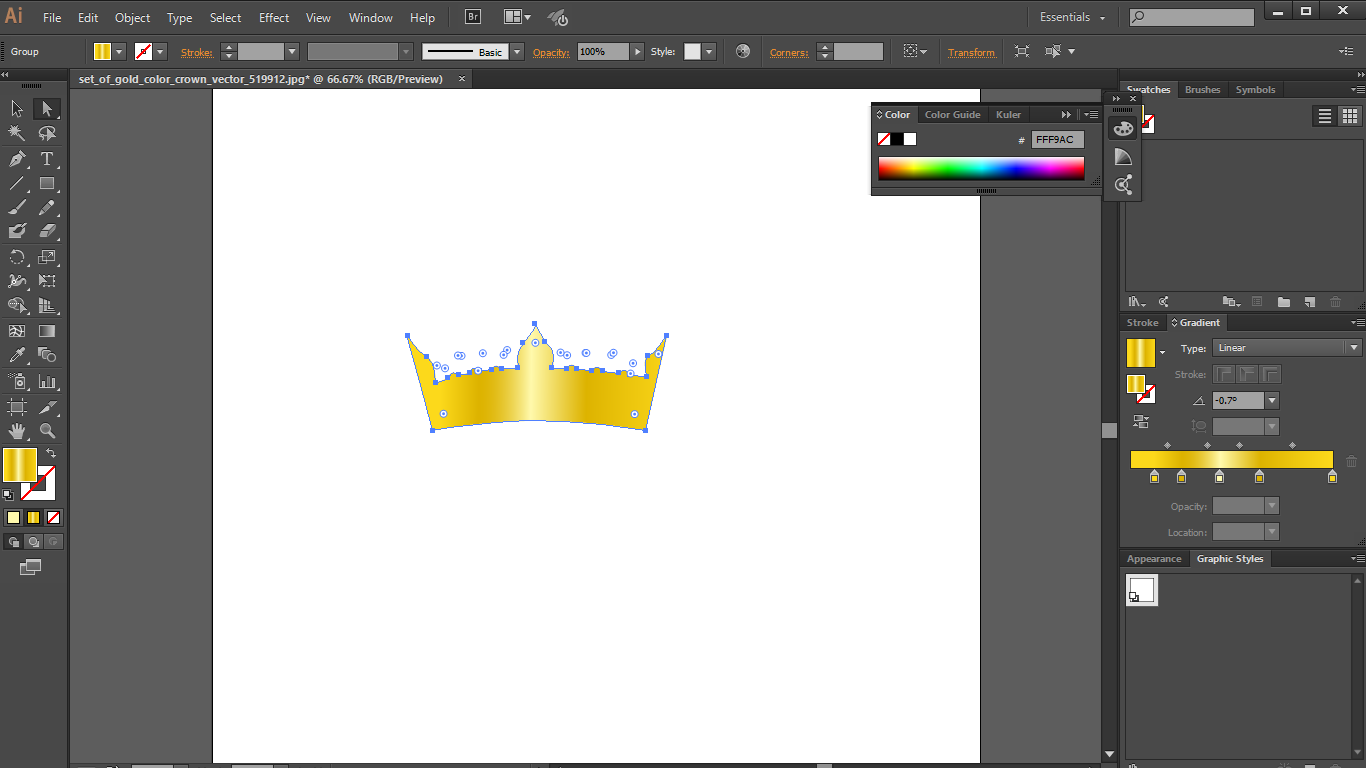1366x768 pixels.
Task: Select the Mesh tool
Action: tap(17, 330)
